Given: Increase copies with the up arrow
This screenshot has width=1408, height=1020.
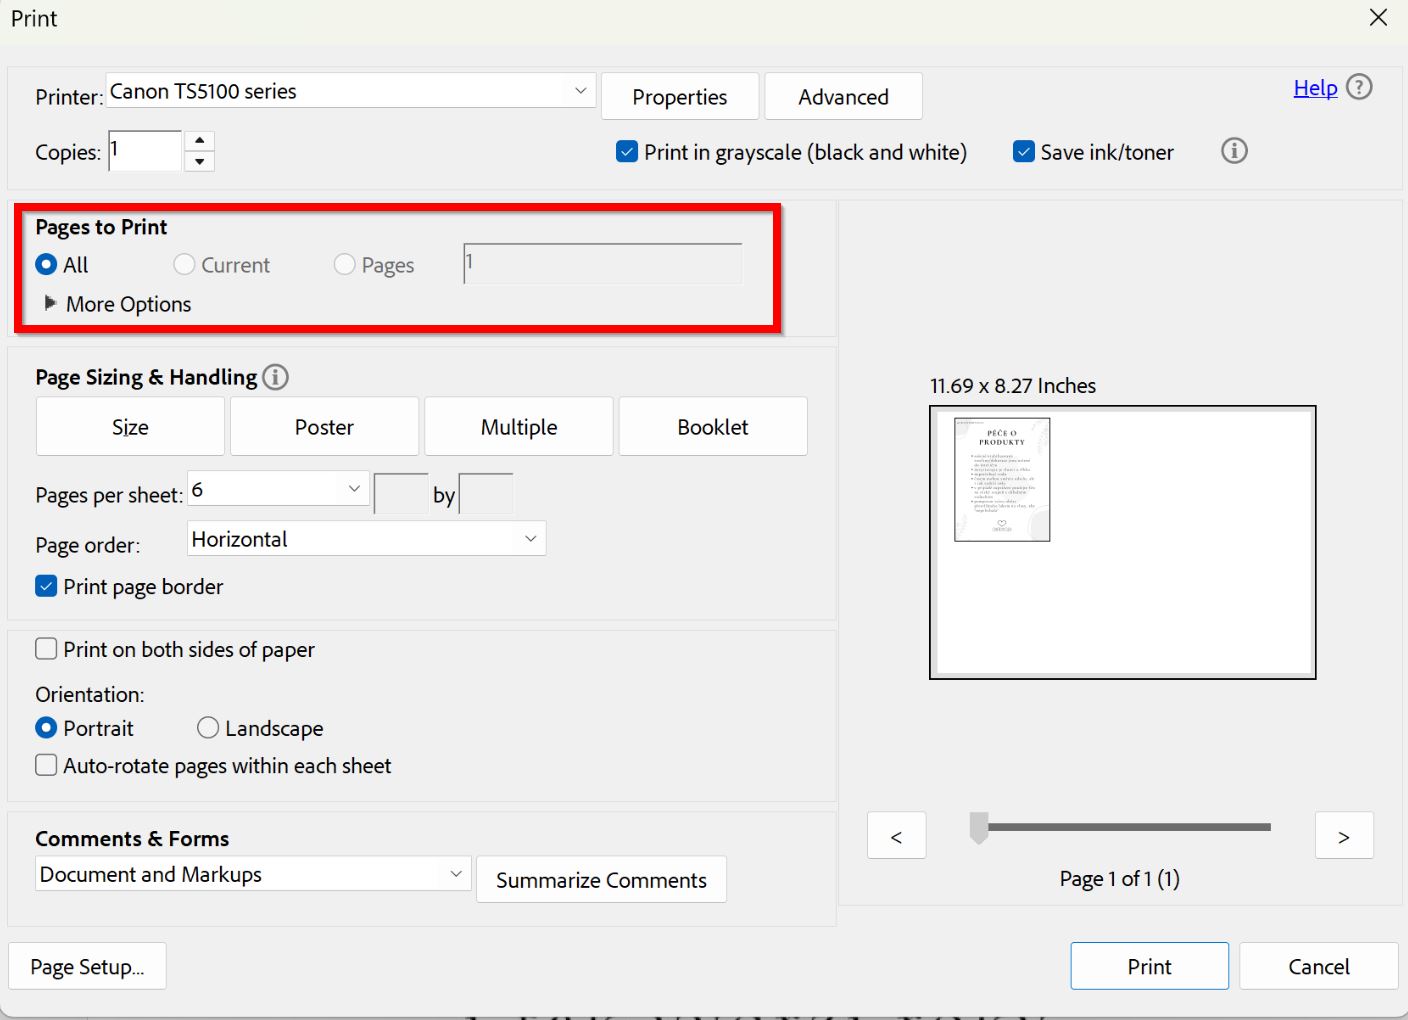Looking at the screenshot, I should (200, 141).
